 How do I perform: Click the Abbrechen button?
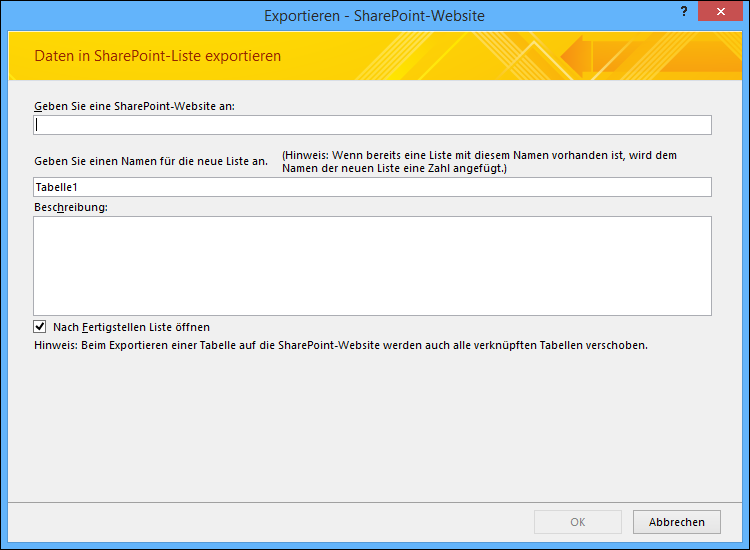click(x=676, y=522)
